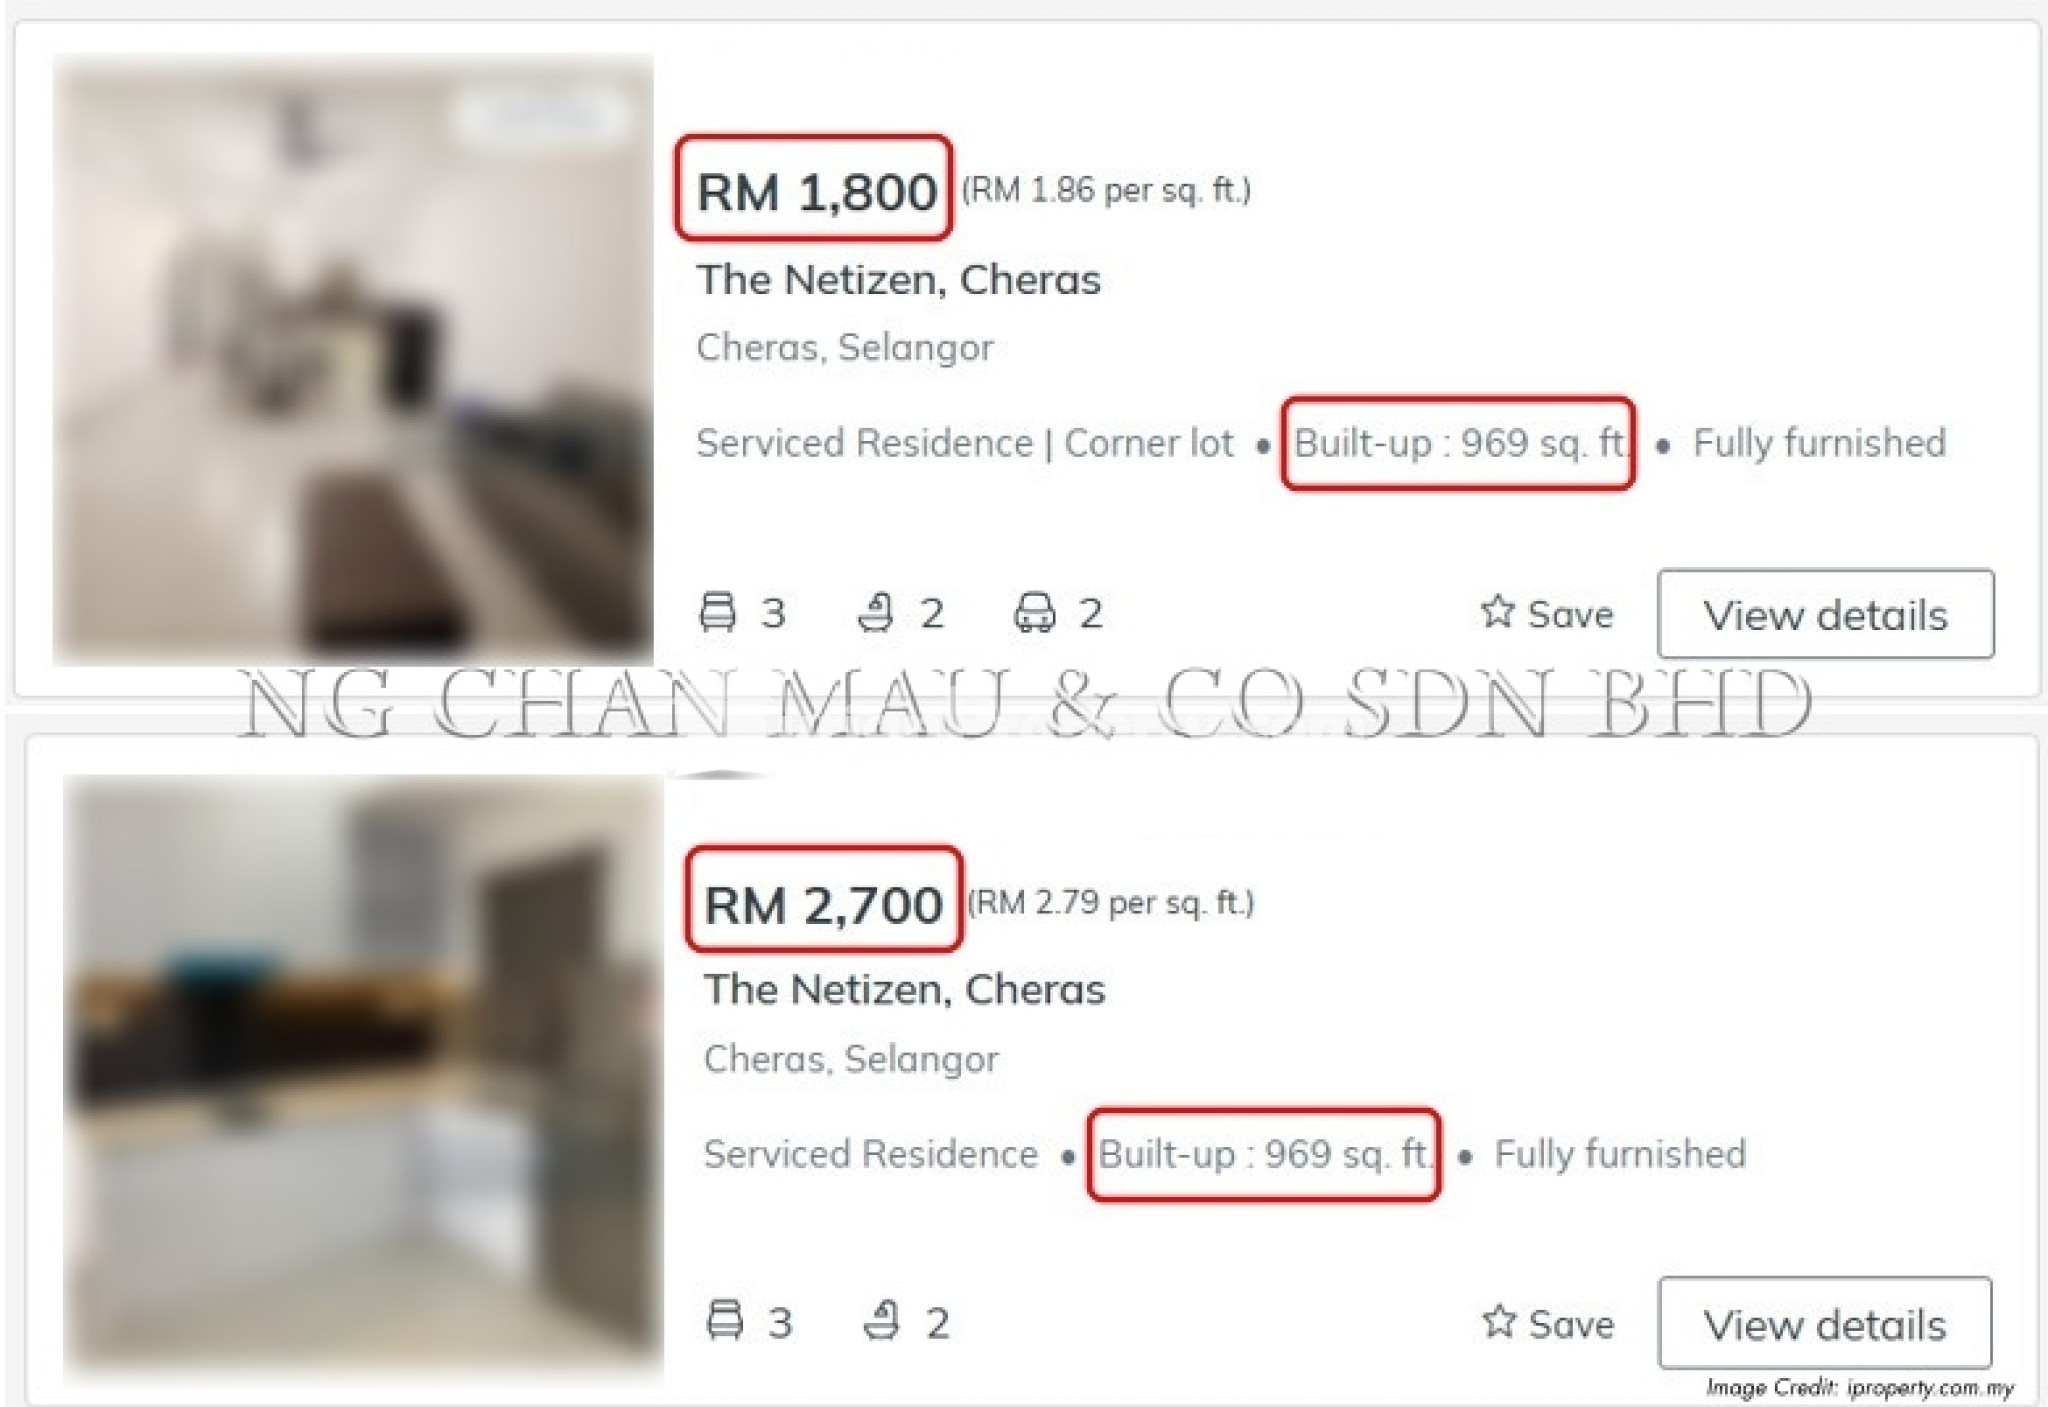Click the car park icon in first listing
2048x1407 pixels.
[x=1034, y=612]
